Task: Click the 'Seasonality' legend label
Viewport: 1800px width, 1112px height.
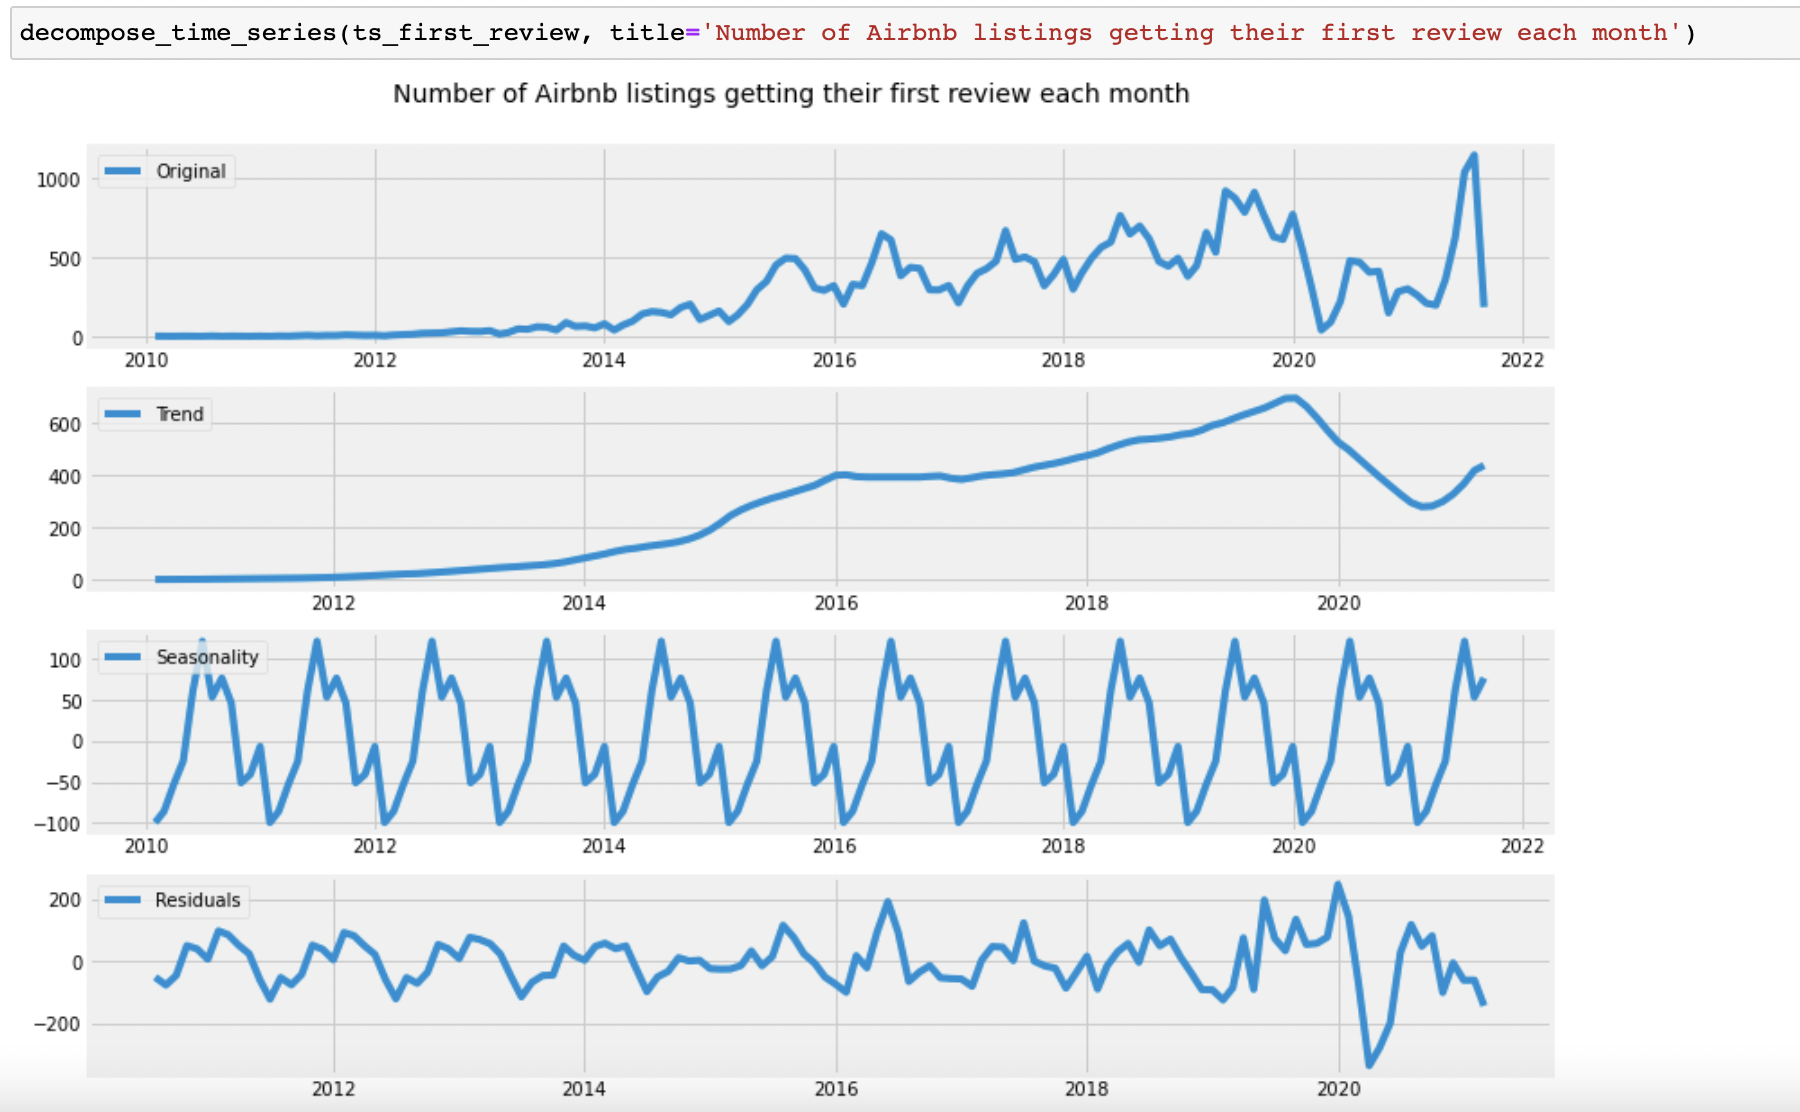Action: coord(207,657)
